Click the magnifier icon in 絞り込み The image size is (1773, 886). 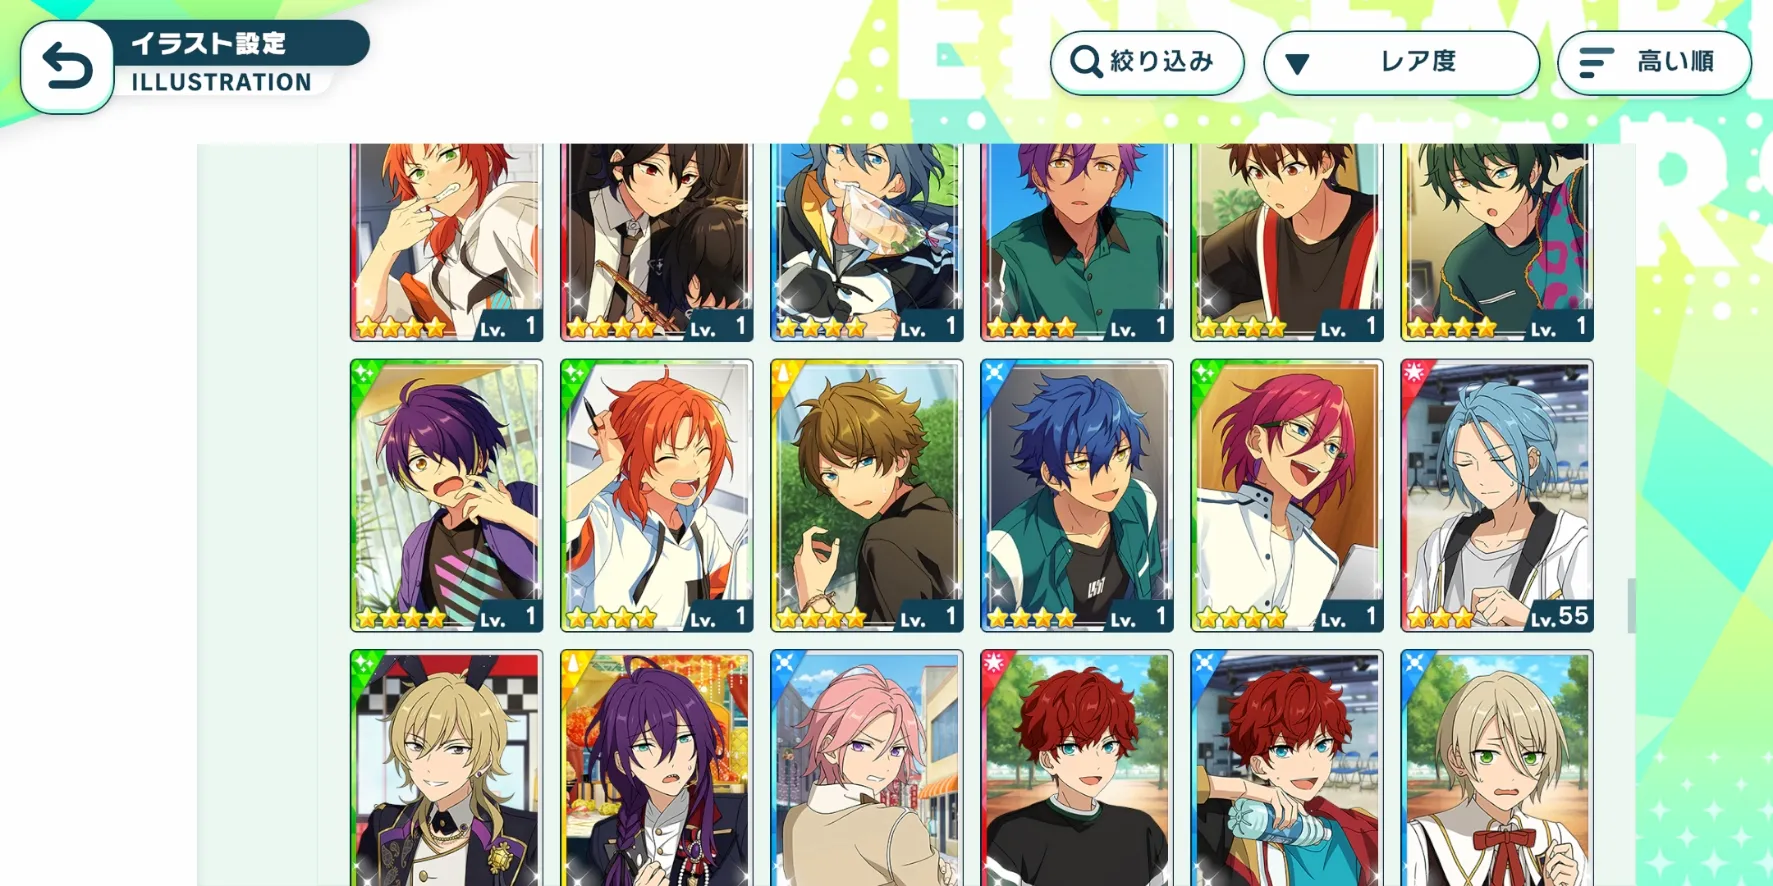(x=1086, y=62)
